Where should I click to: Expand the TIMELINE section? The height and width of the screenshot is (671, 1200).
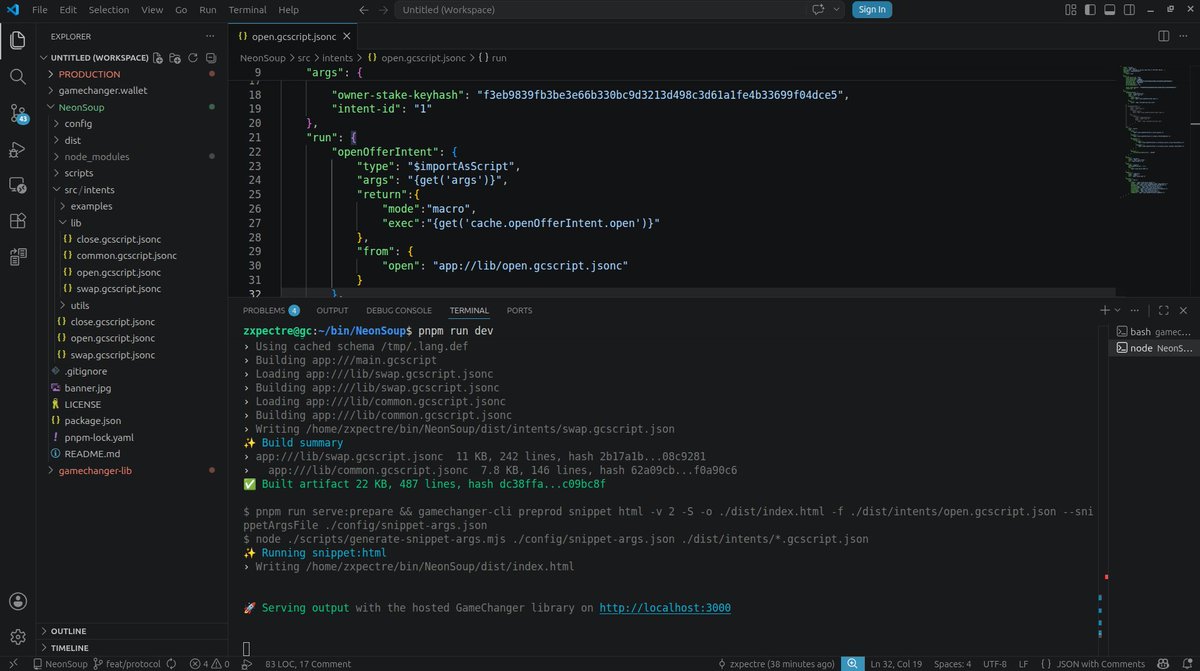point(68,648)
